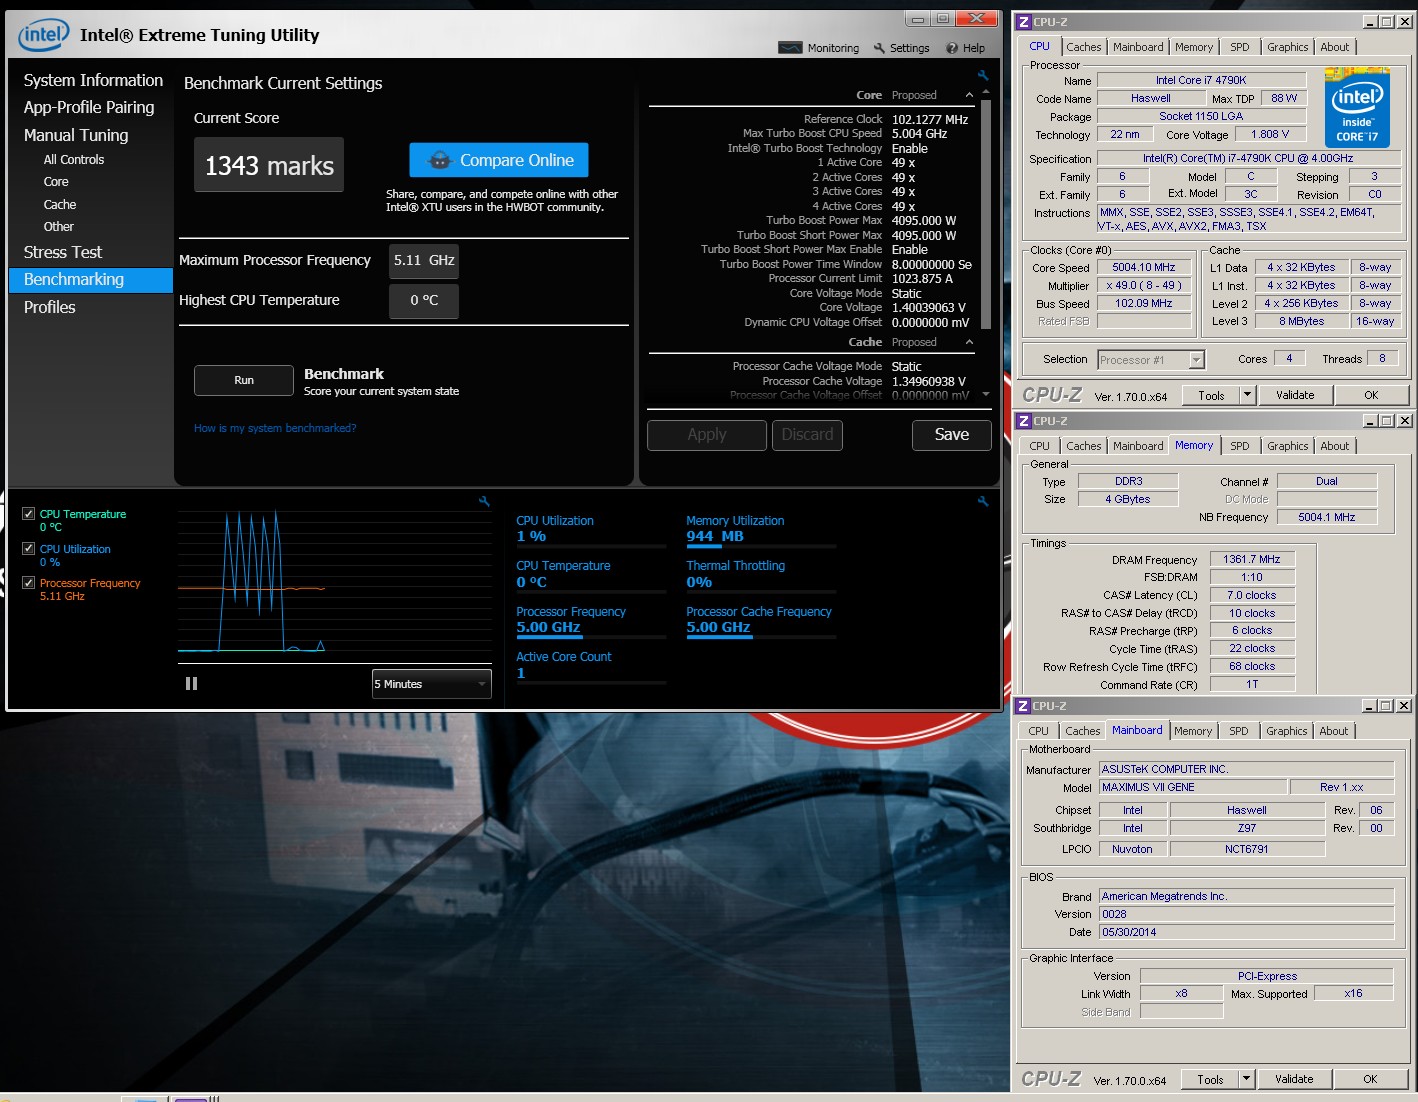Toggle CPU Utilization graph checkbox
The image size is (1418, 1102).
click(x=28, y=548)
